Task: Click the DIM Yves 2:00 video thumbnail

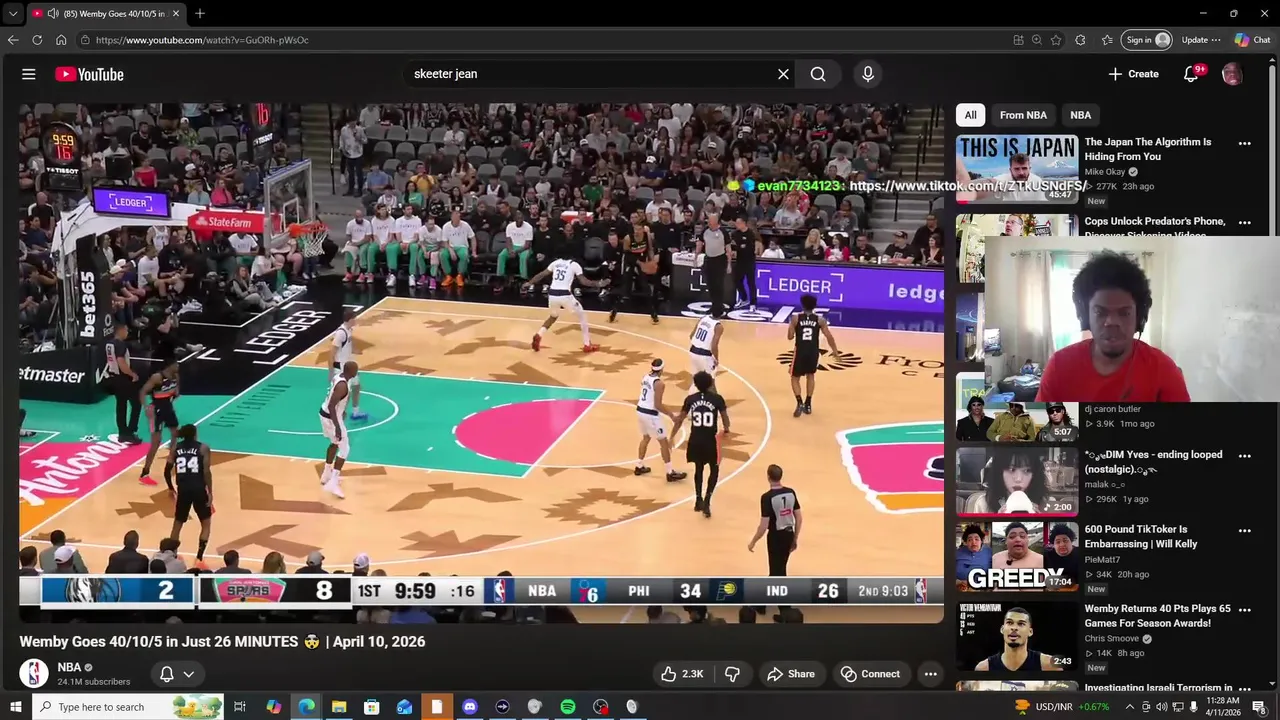Action: pos(1017,481)
